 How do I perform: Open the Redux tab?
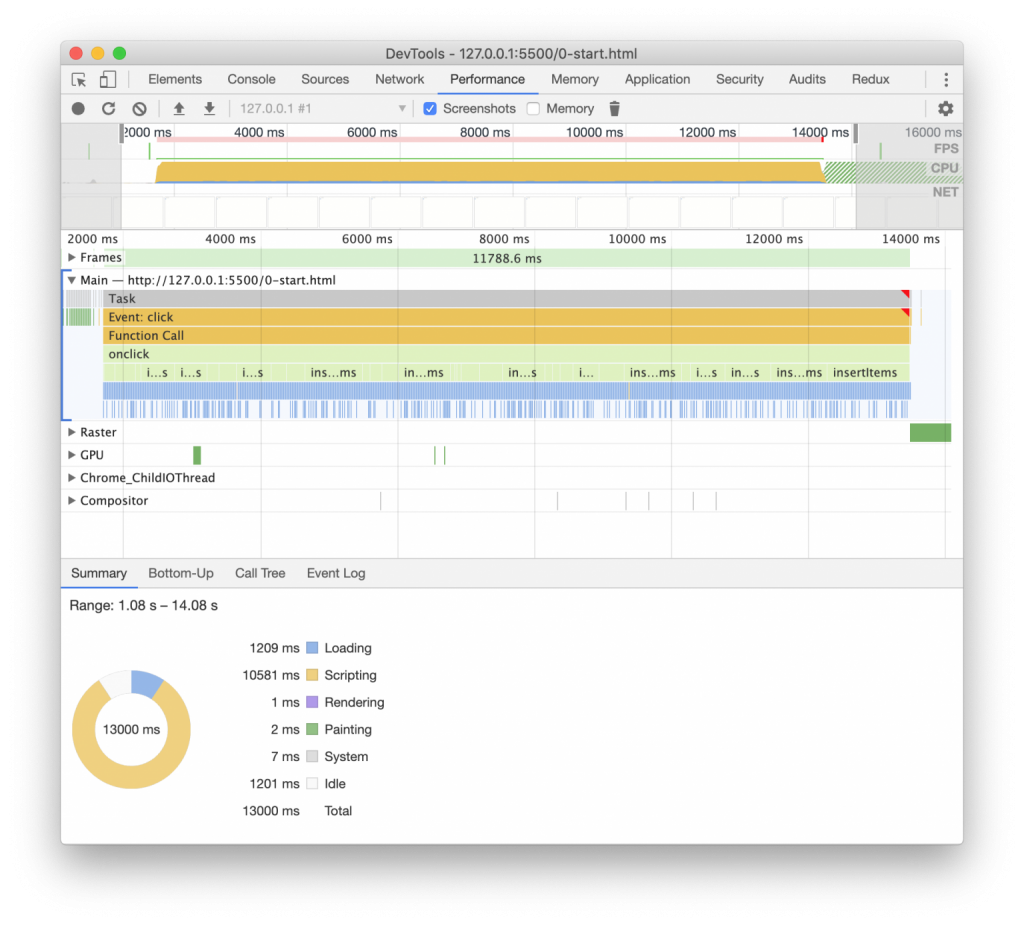tap(871, 79)
